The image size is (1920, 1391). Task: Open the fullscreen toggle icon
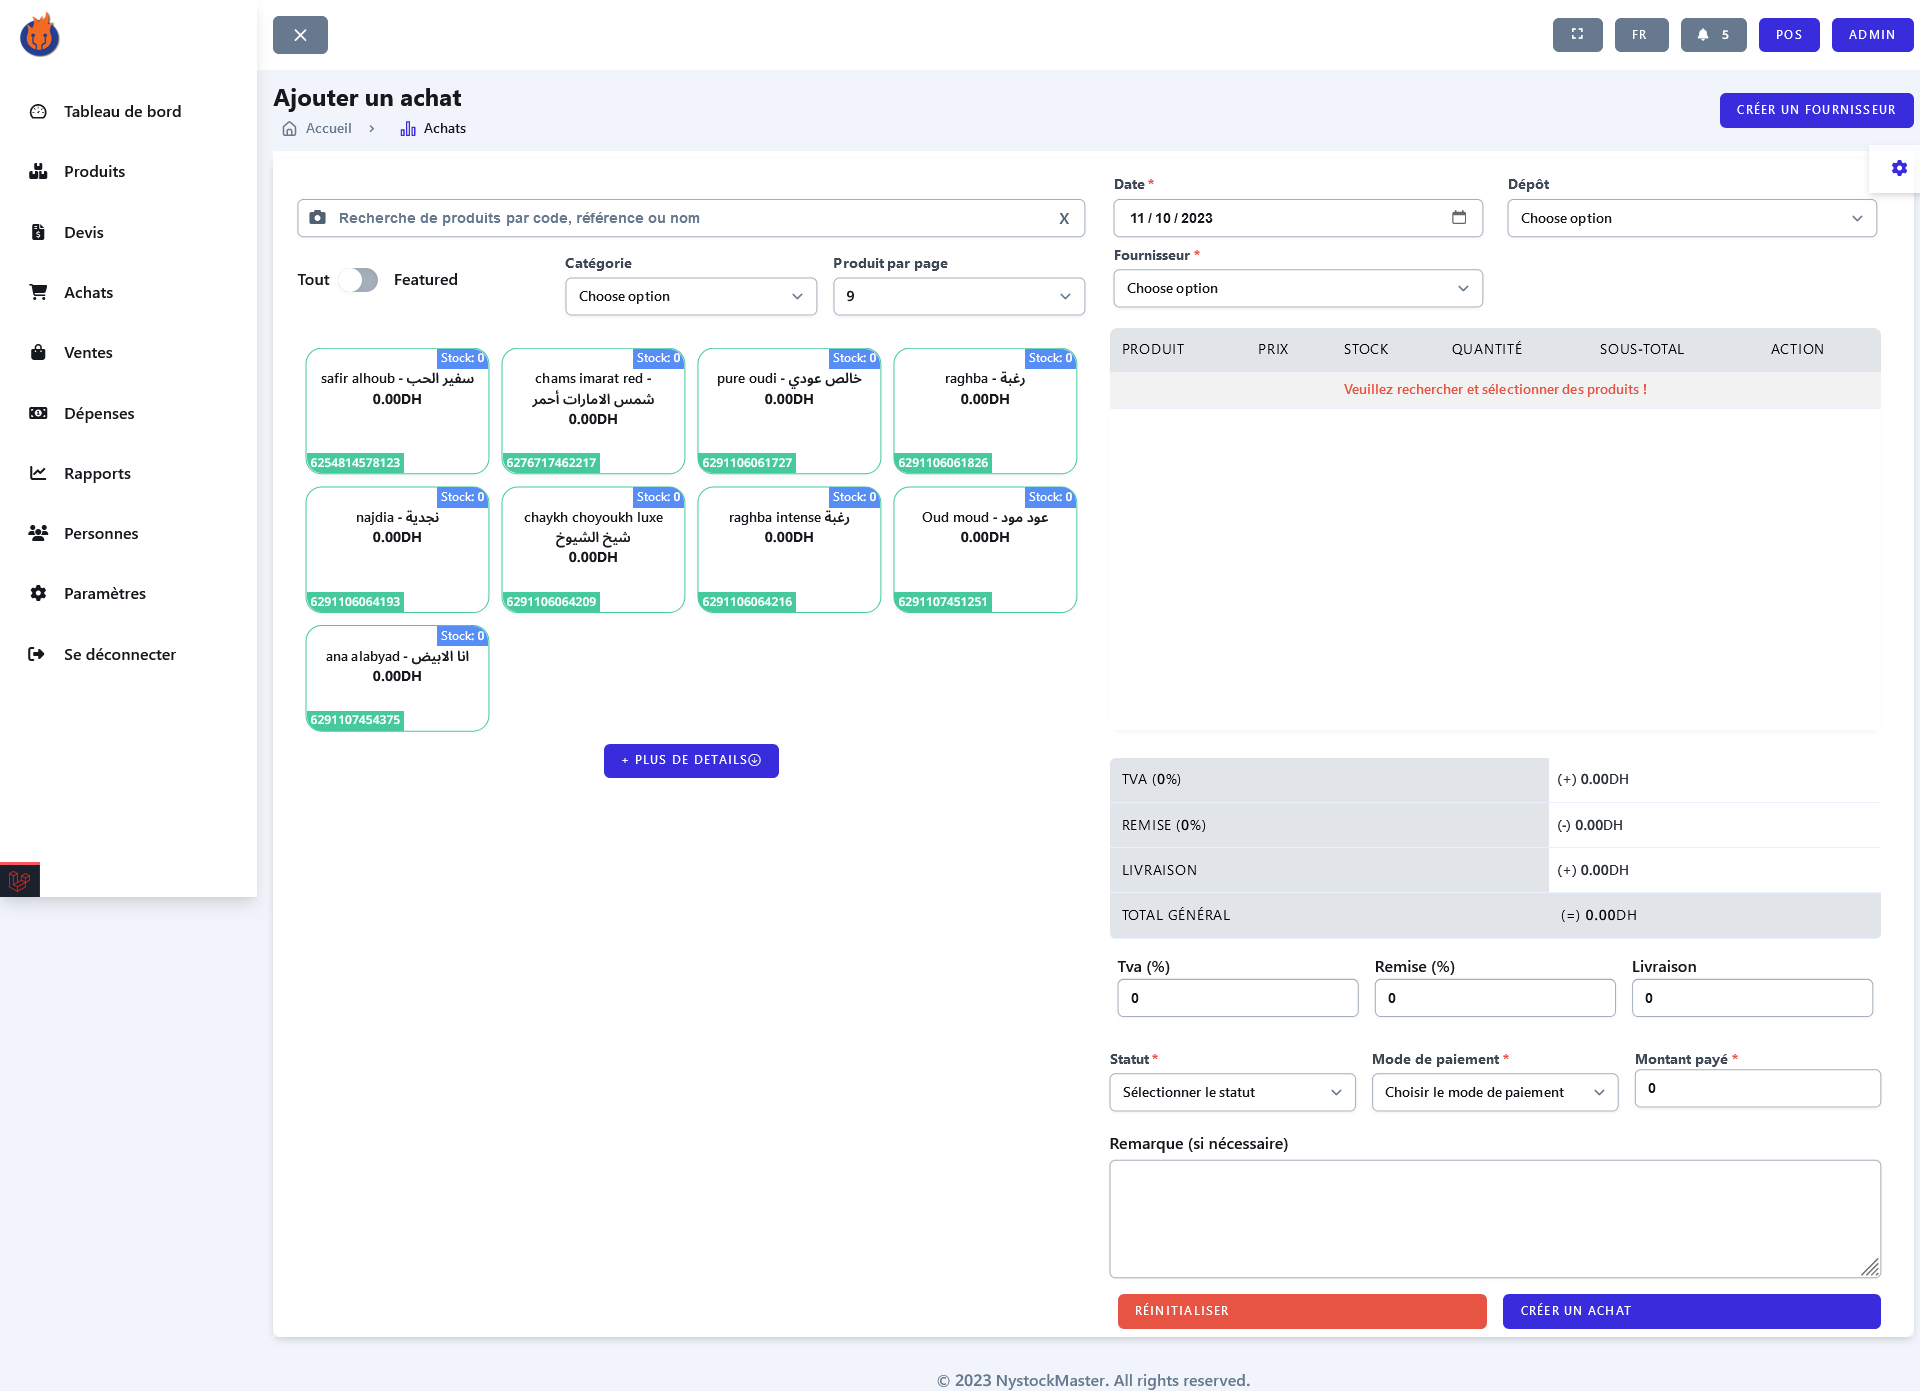(x=1577, y=35)
